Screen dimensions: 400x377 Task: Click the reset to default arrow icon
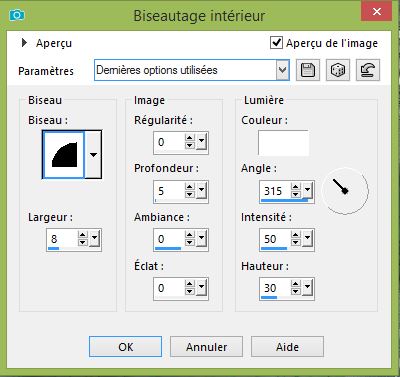(368, 70)
